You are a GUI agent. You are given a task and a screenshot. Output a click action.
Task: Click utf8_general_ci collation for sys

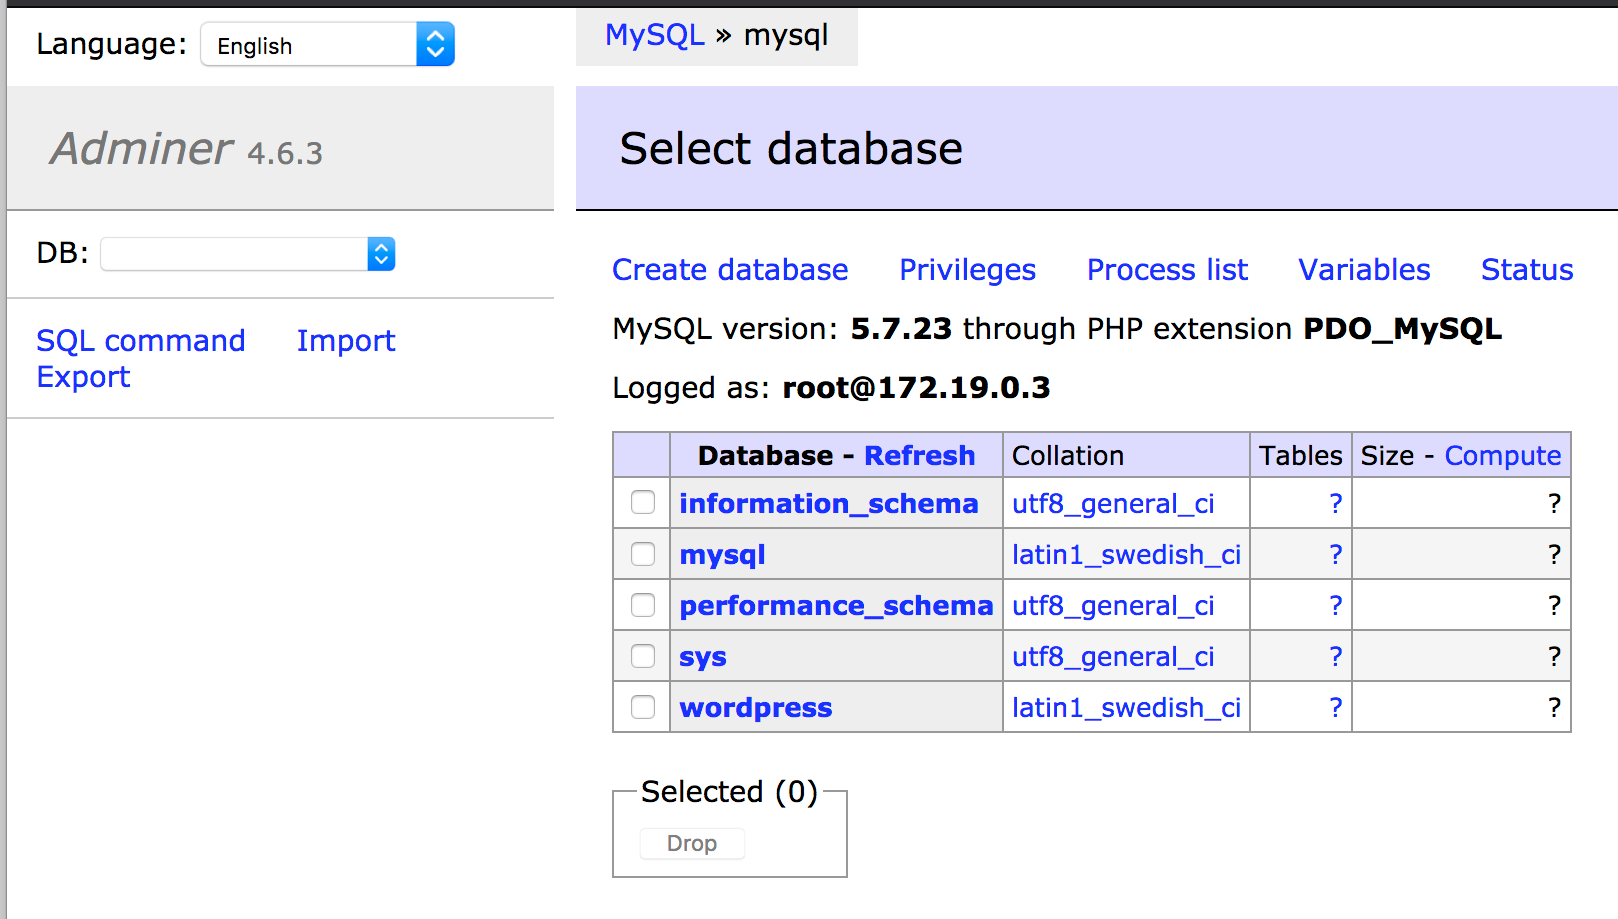1113,657
